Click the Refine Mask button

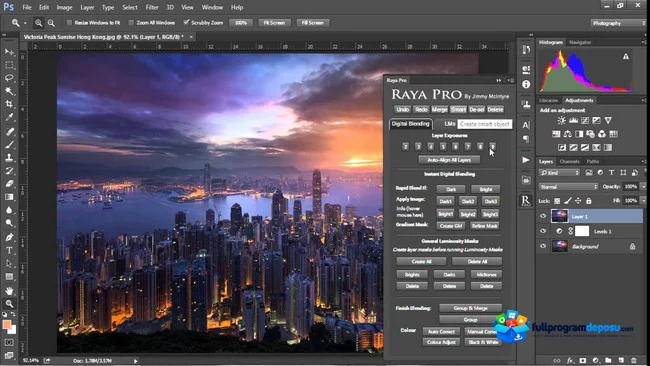click(x=485, y=226)
